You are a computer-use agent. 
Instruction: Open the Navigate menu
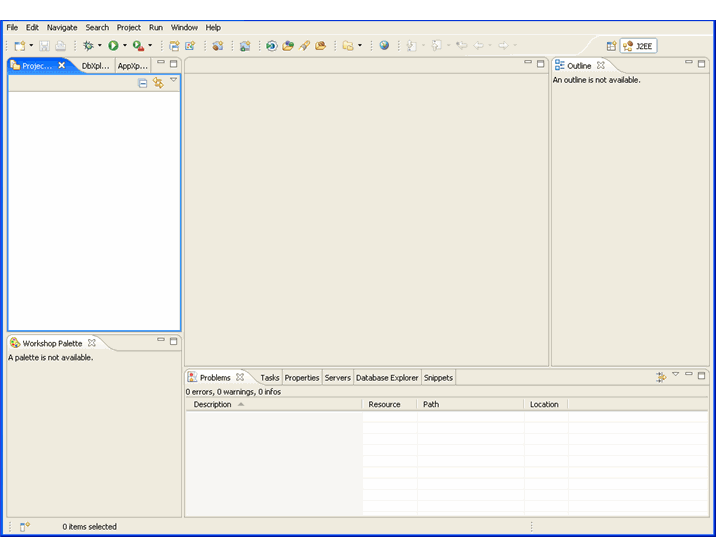(62, 27)
